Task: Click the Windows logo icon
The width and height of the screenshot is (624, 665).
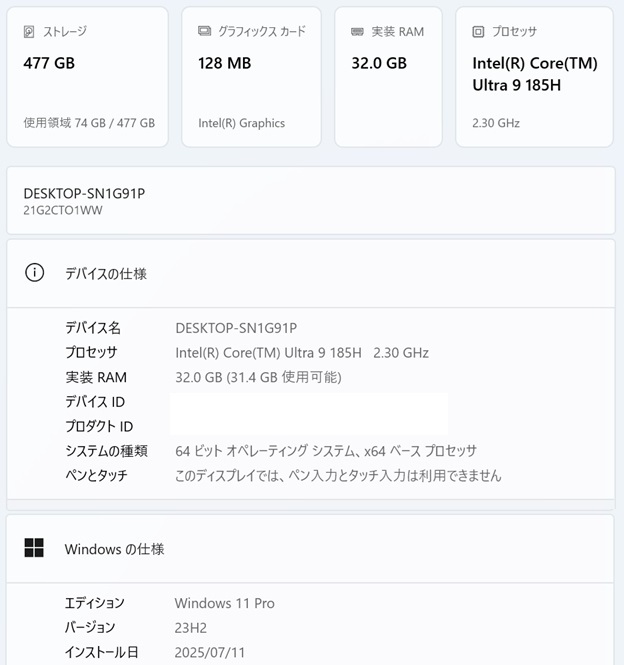Action: (34, 548)
